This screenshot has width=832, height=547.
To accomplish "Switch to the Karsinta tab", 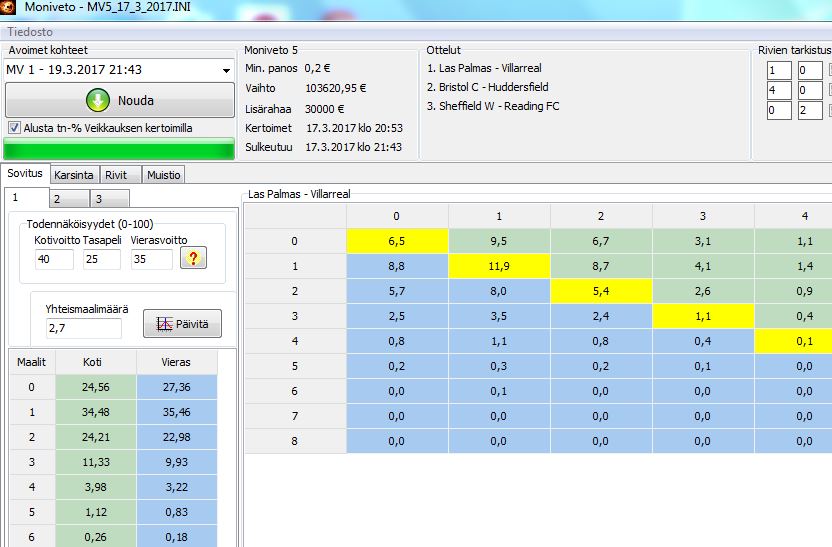I will point(73,175).
